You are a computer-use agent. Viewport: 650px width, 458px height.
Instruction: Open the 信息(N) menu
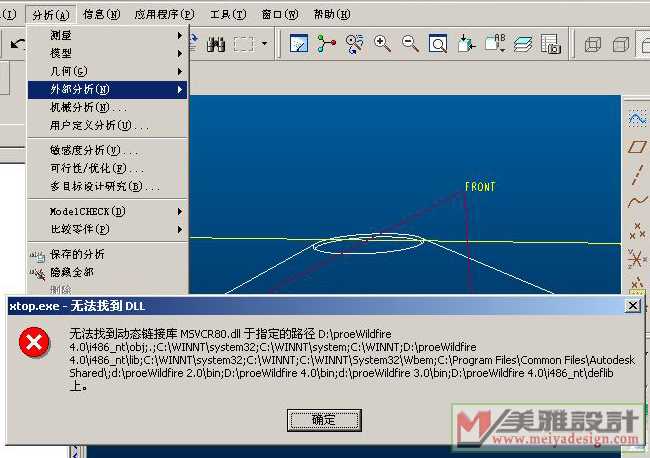(102, 15)
